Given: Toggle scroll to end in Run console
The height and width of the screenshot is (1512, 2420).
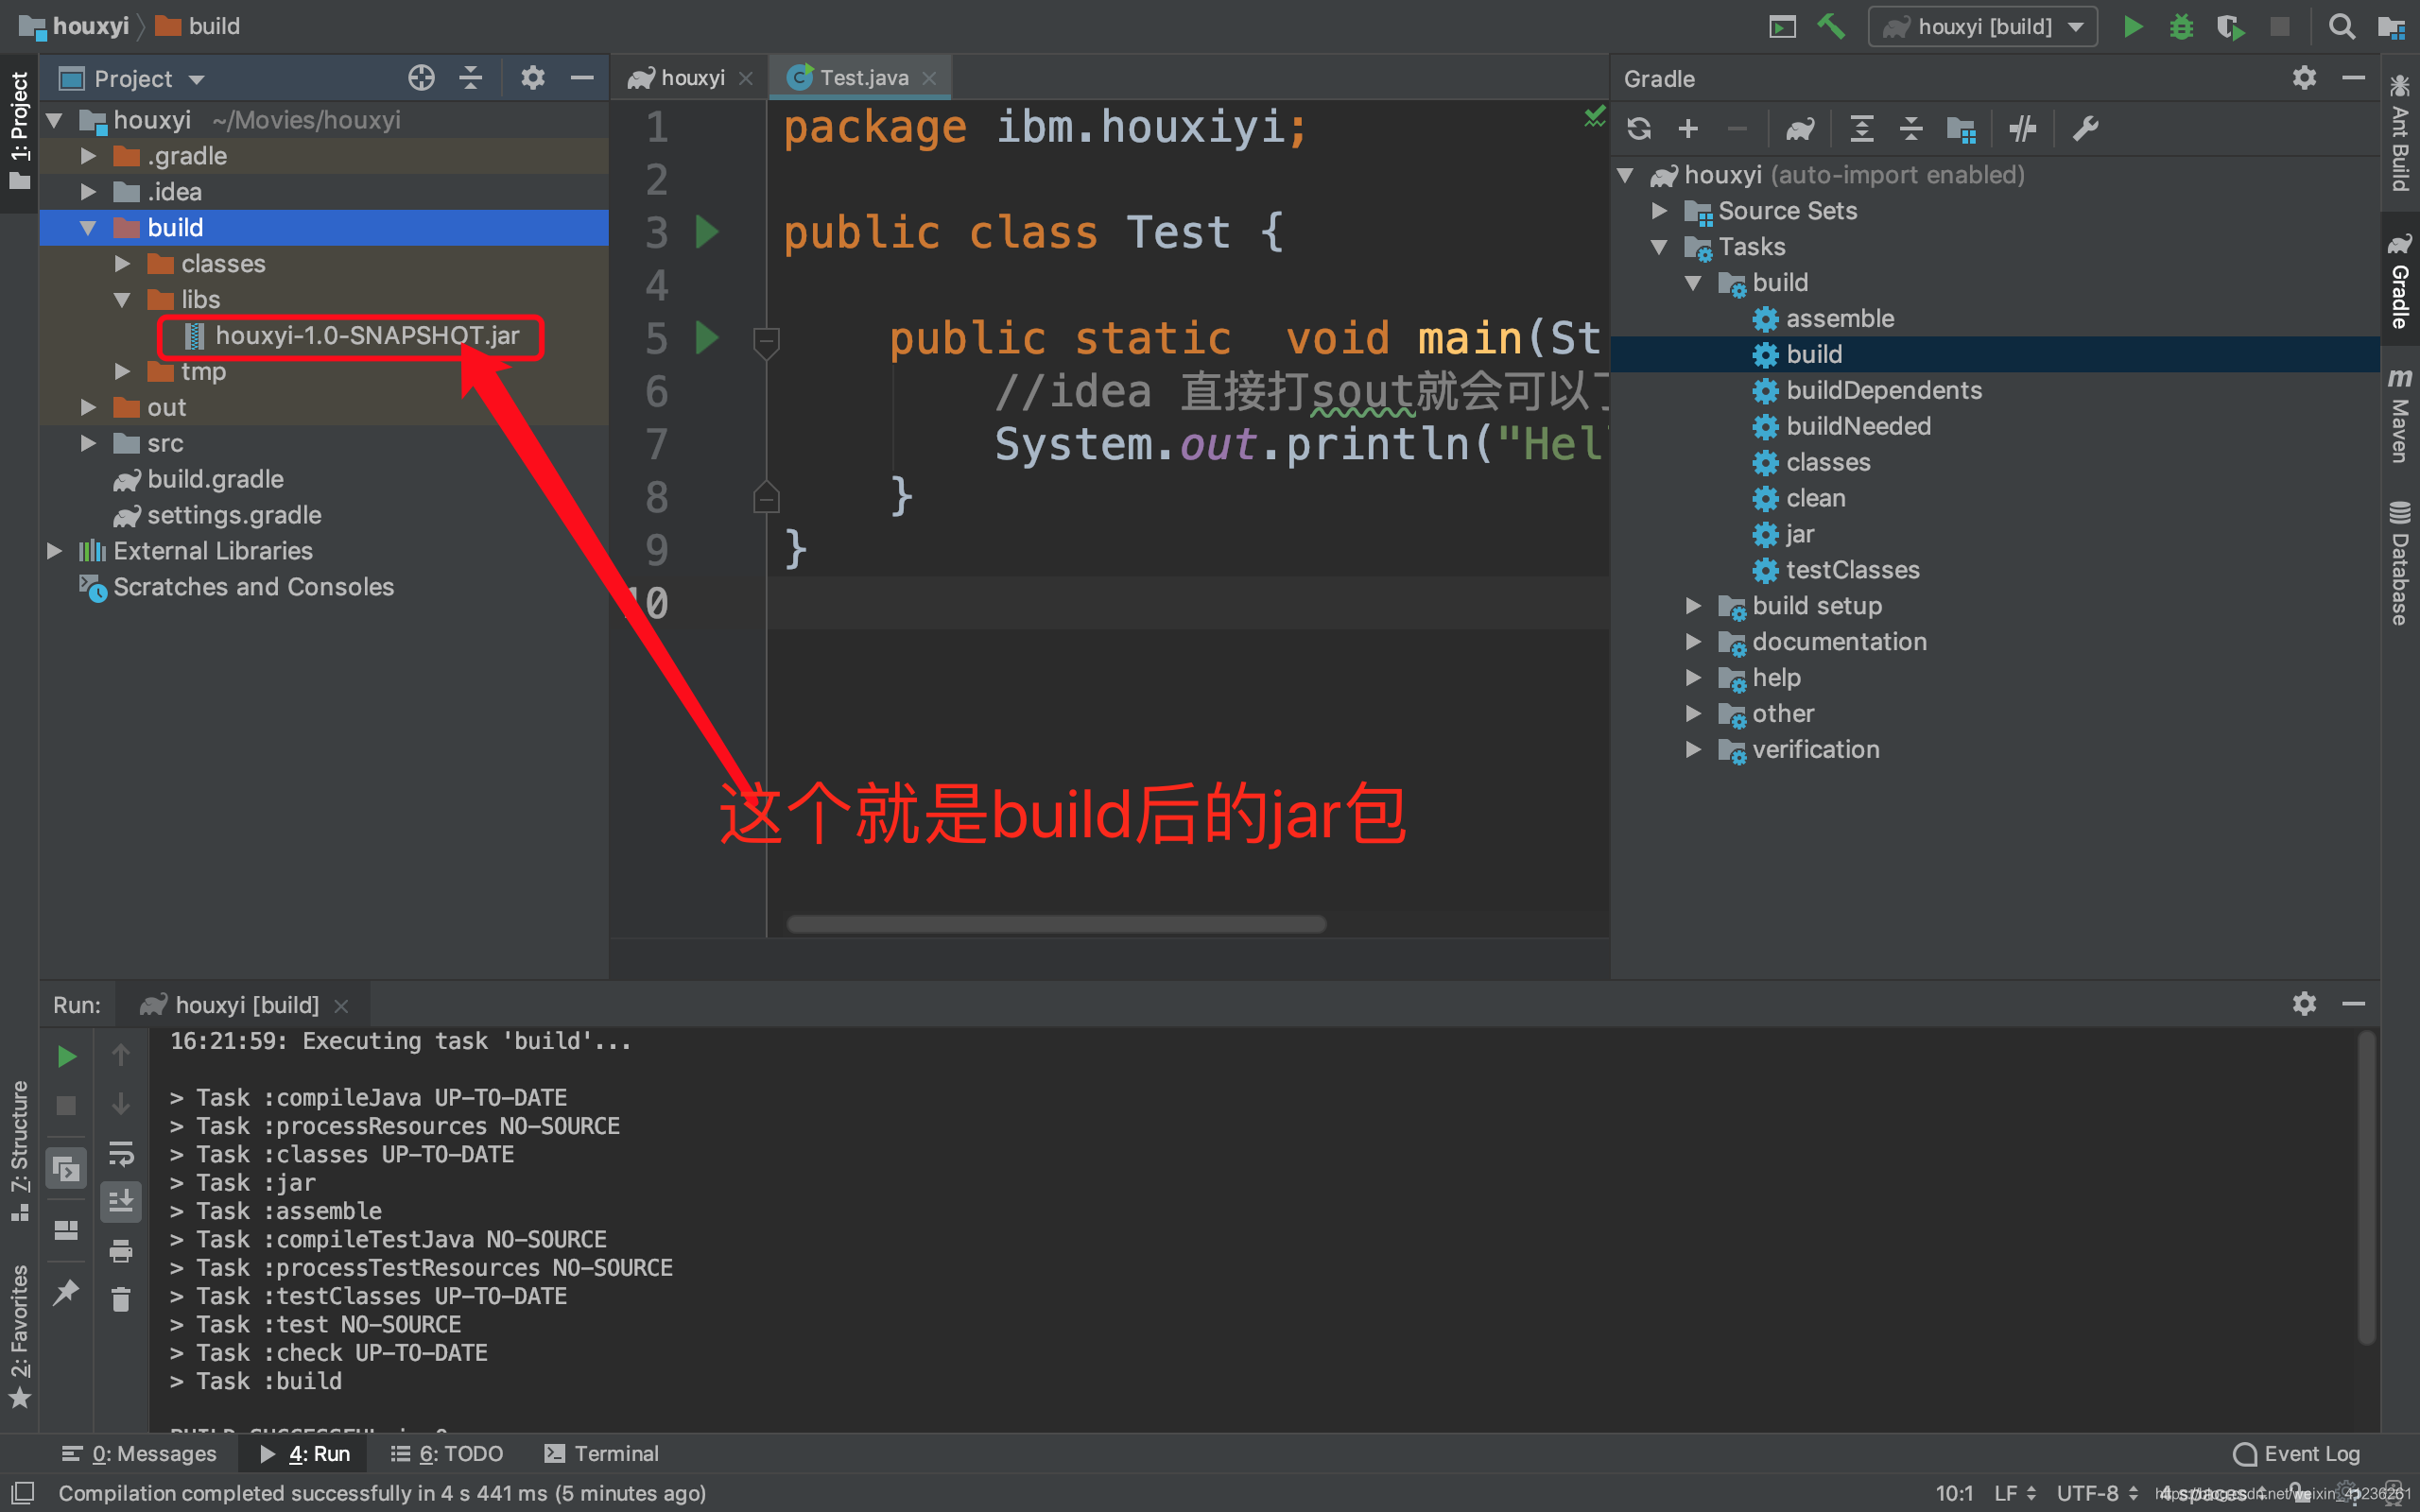Looking at the screenshot, I should pos(121,1201).
